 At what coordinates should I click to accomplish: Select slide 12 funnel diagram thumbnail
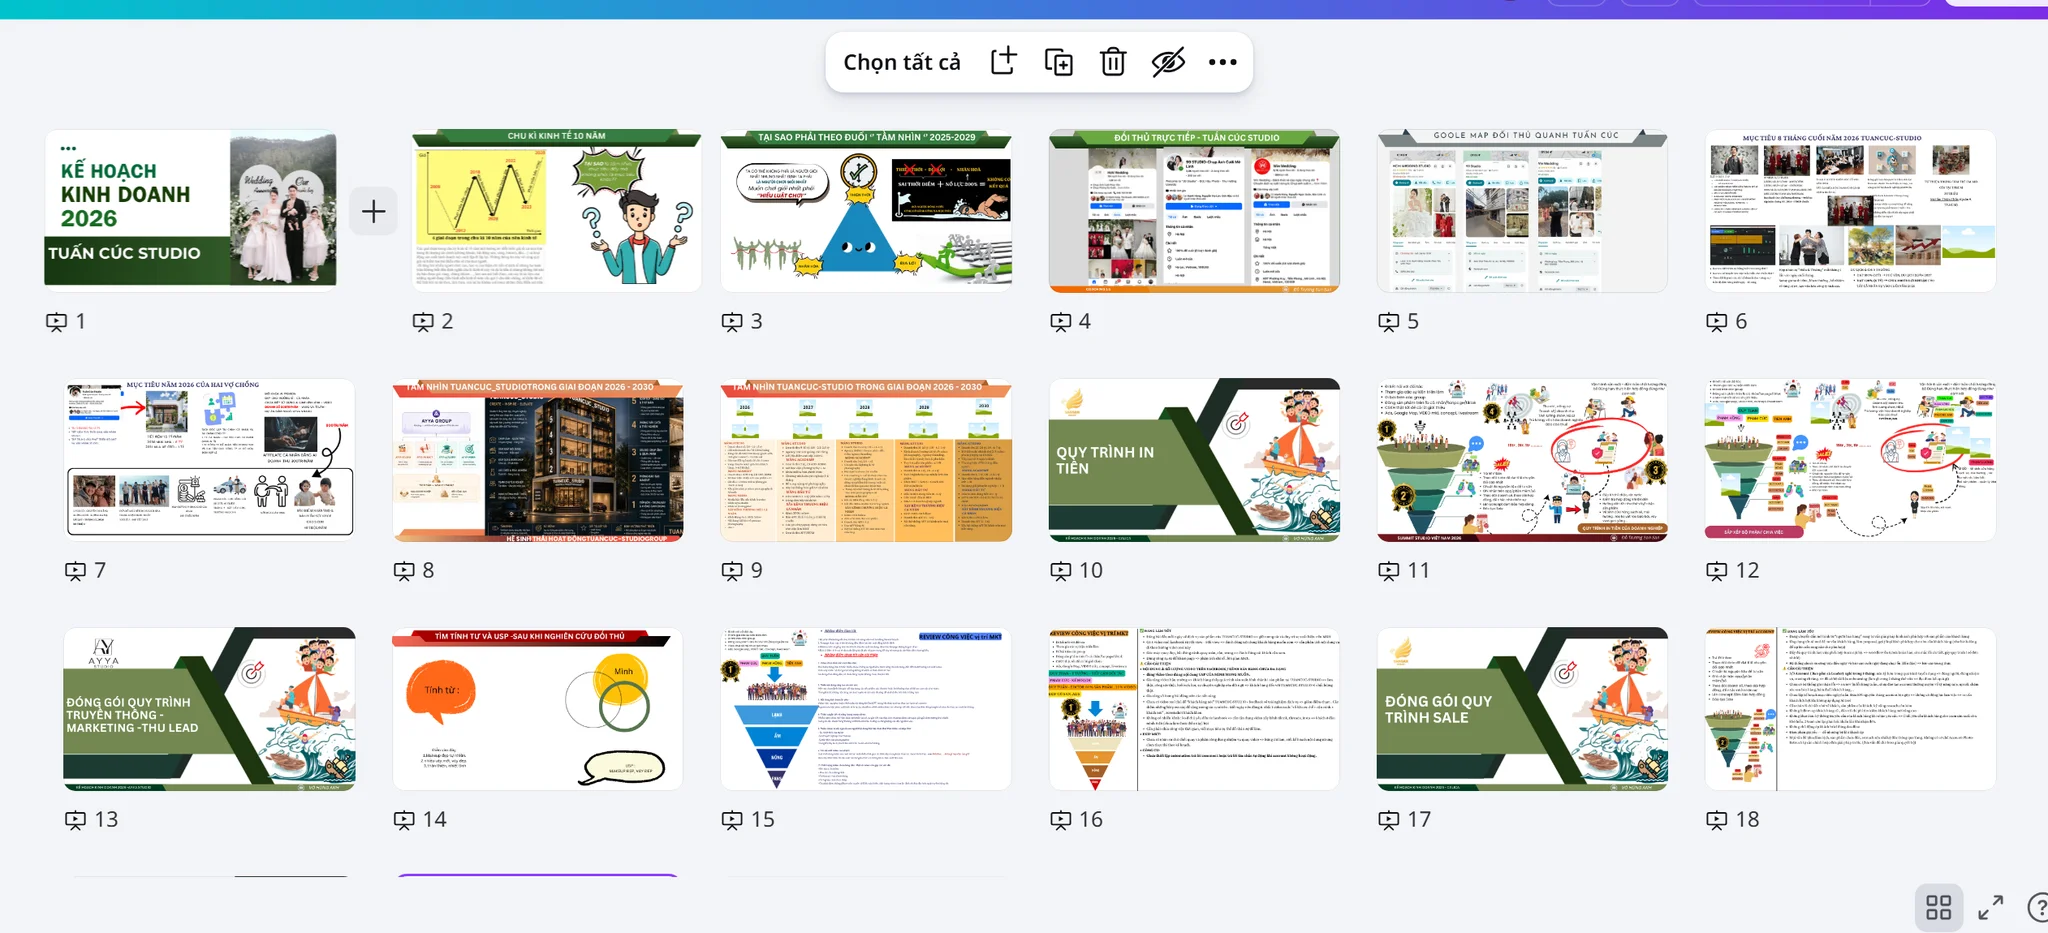tap(1850, 459)
